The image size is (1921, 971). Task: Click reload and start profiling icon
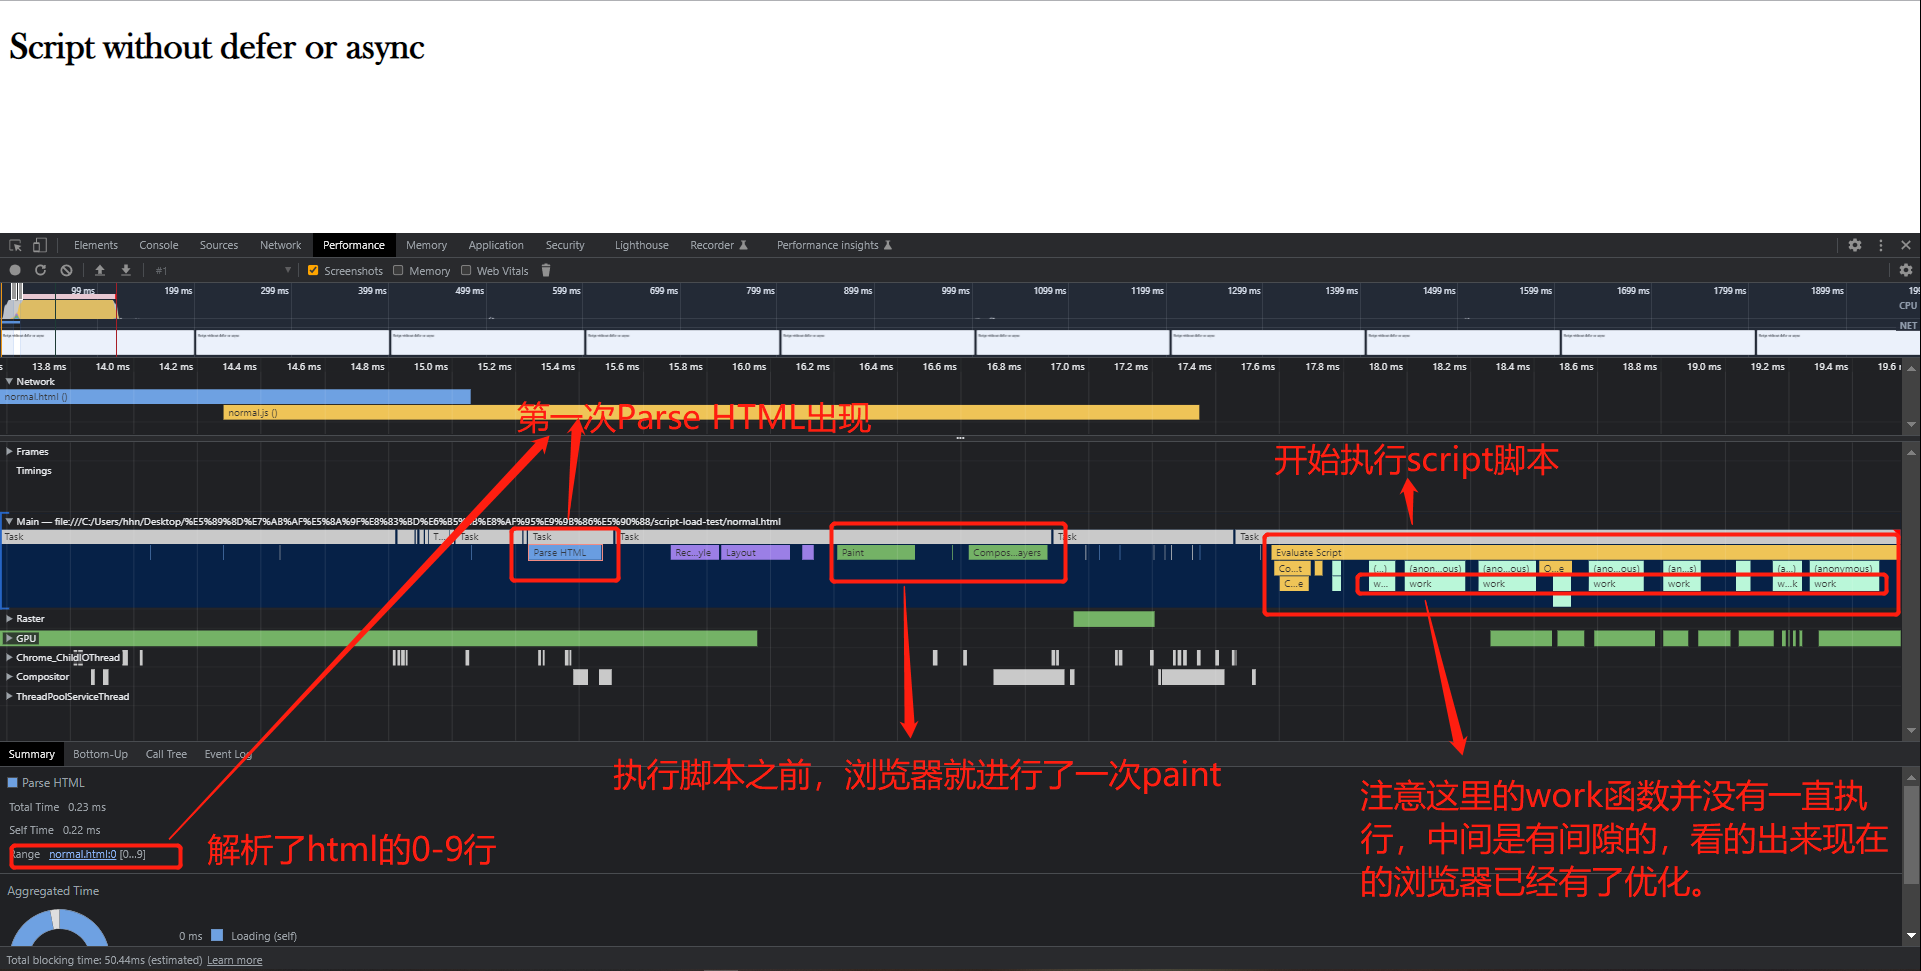coord(41,270)
